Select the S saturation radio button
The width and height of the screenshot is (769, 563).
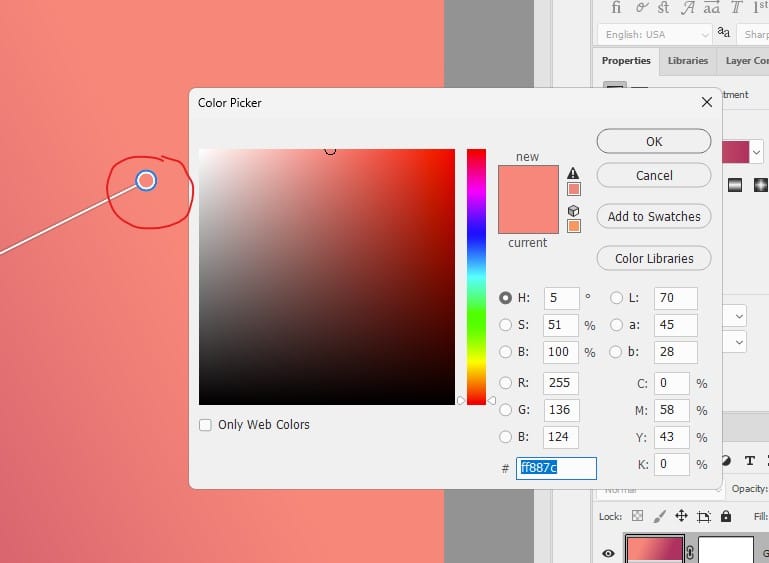[505, 325]
